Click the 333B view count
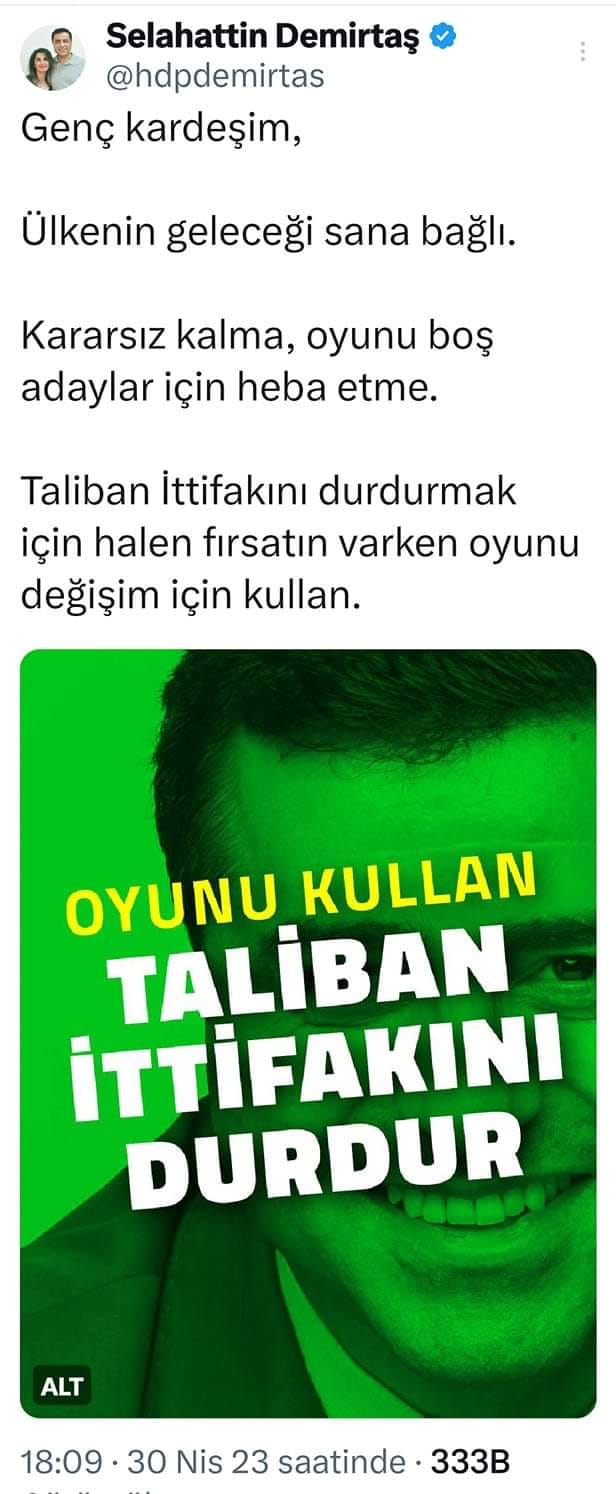This screenshot has height=1494, width=616. coord(470,1461)
